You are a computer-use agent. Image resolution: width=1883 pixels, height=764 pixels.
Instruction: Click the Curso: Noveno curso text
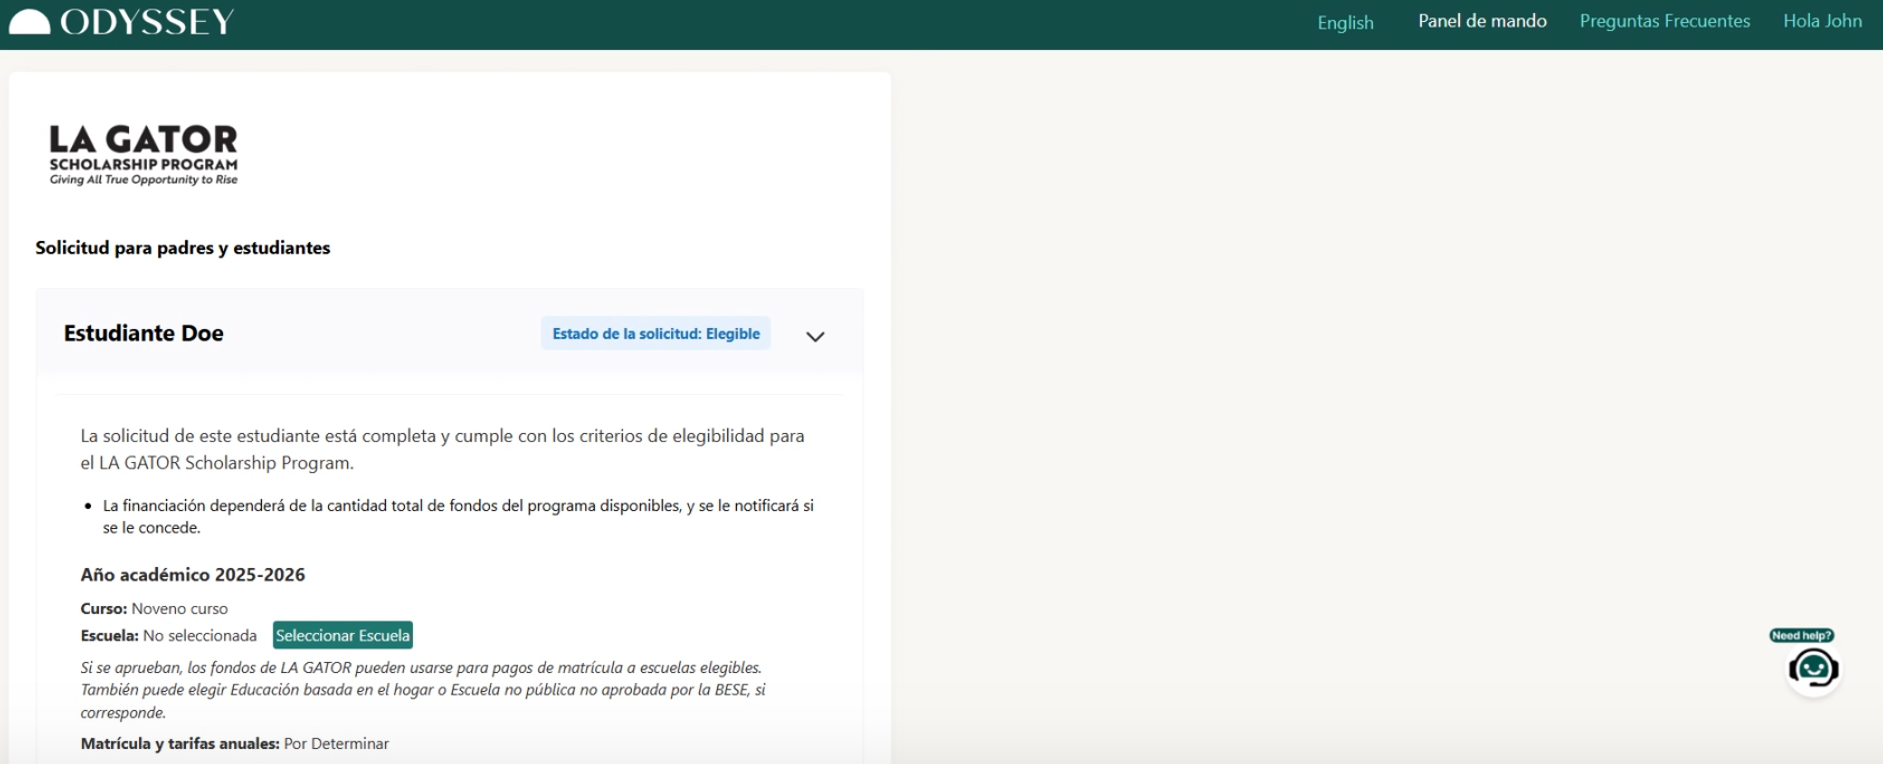click(x=154, y=608)
